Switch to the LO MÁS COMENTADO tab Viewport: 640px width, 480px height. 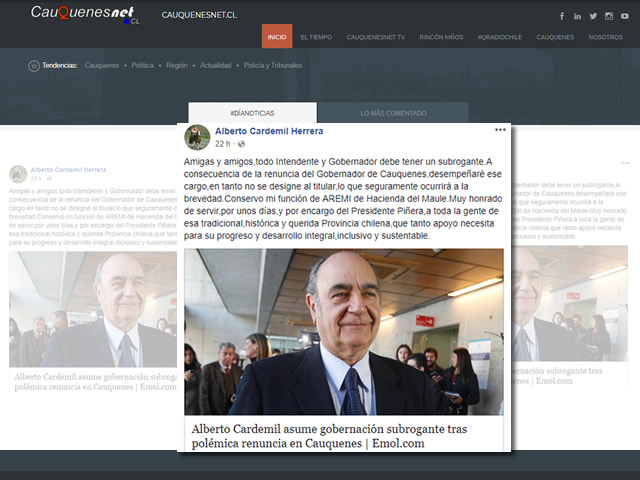pos(393,113)
